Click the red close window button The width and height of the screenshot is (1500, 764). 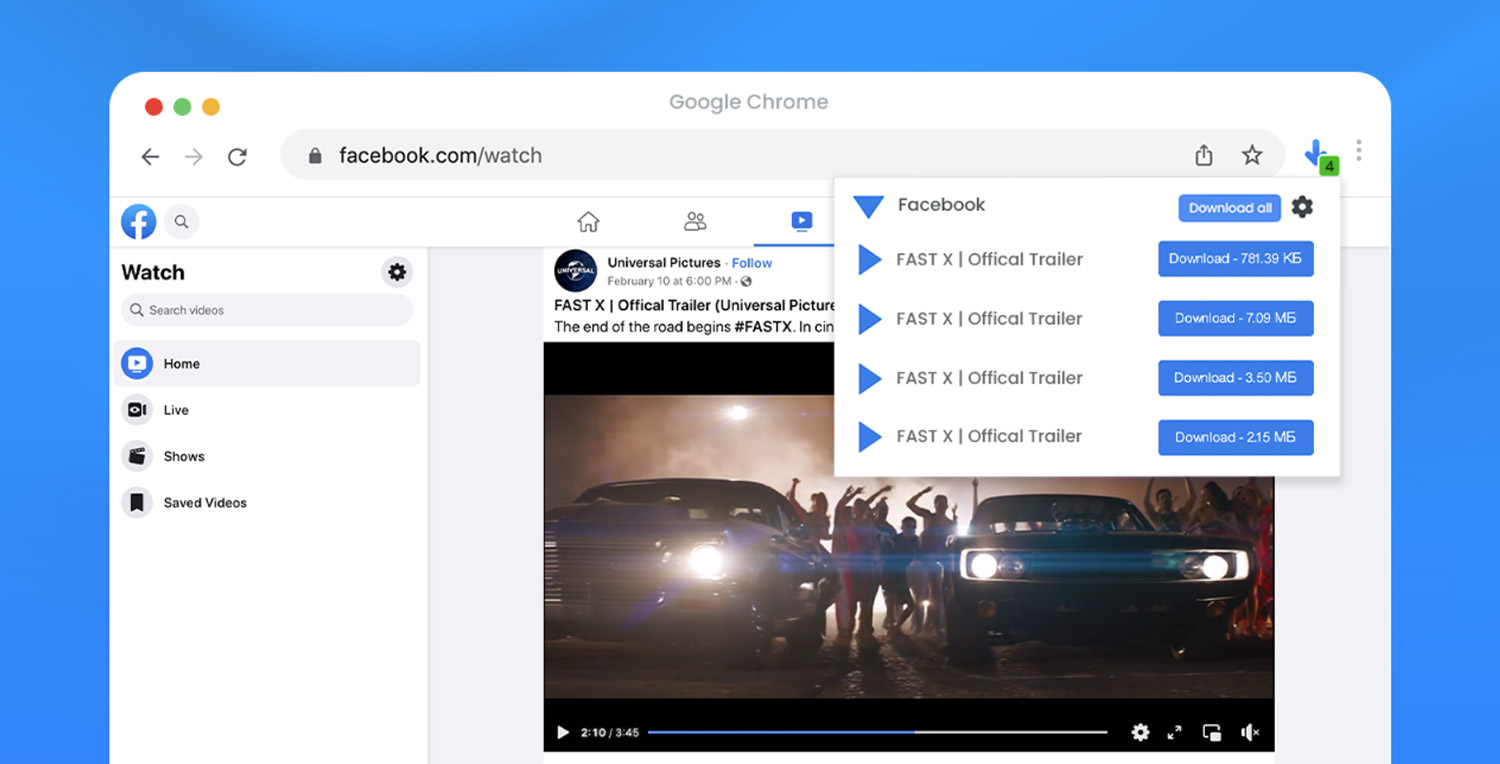pyautogui.click(x=153, y=107)
